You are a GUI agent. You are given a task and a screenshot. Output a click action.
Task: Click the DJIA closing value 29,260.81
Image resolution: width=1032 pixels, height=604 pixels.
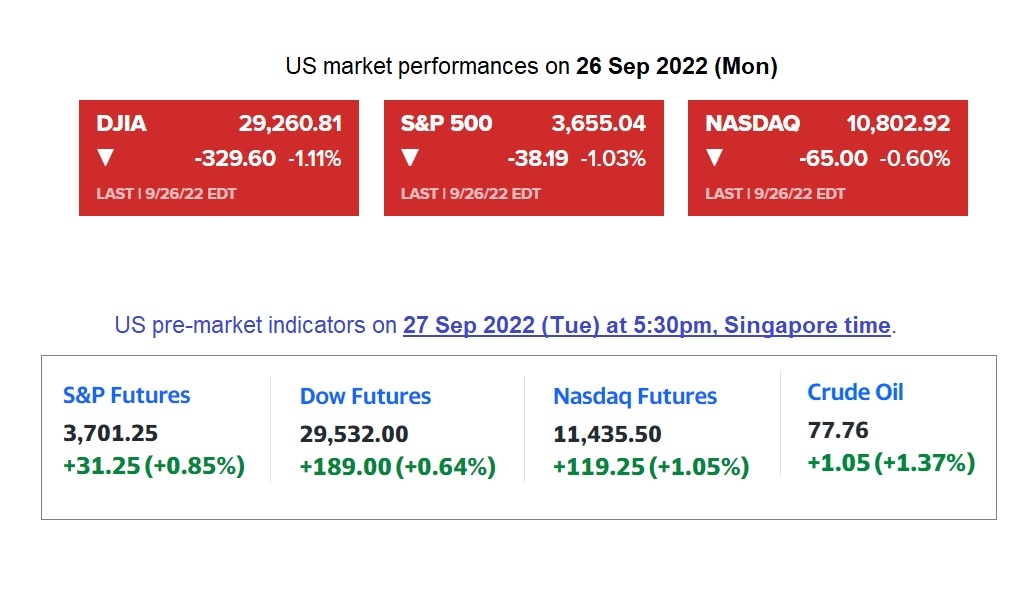290,124
